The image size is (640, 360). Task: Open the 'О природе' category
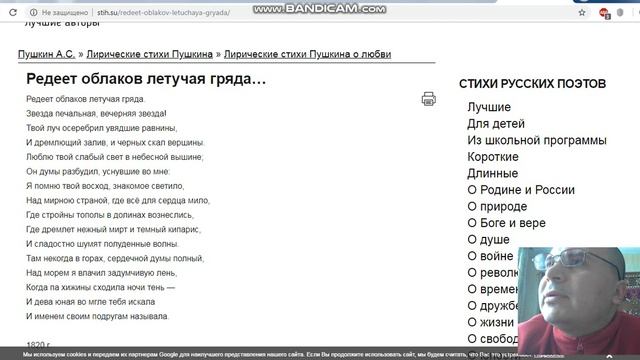tap(497, 206)
